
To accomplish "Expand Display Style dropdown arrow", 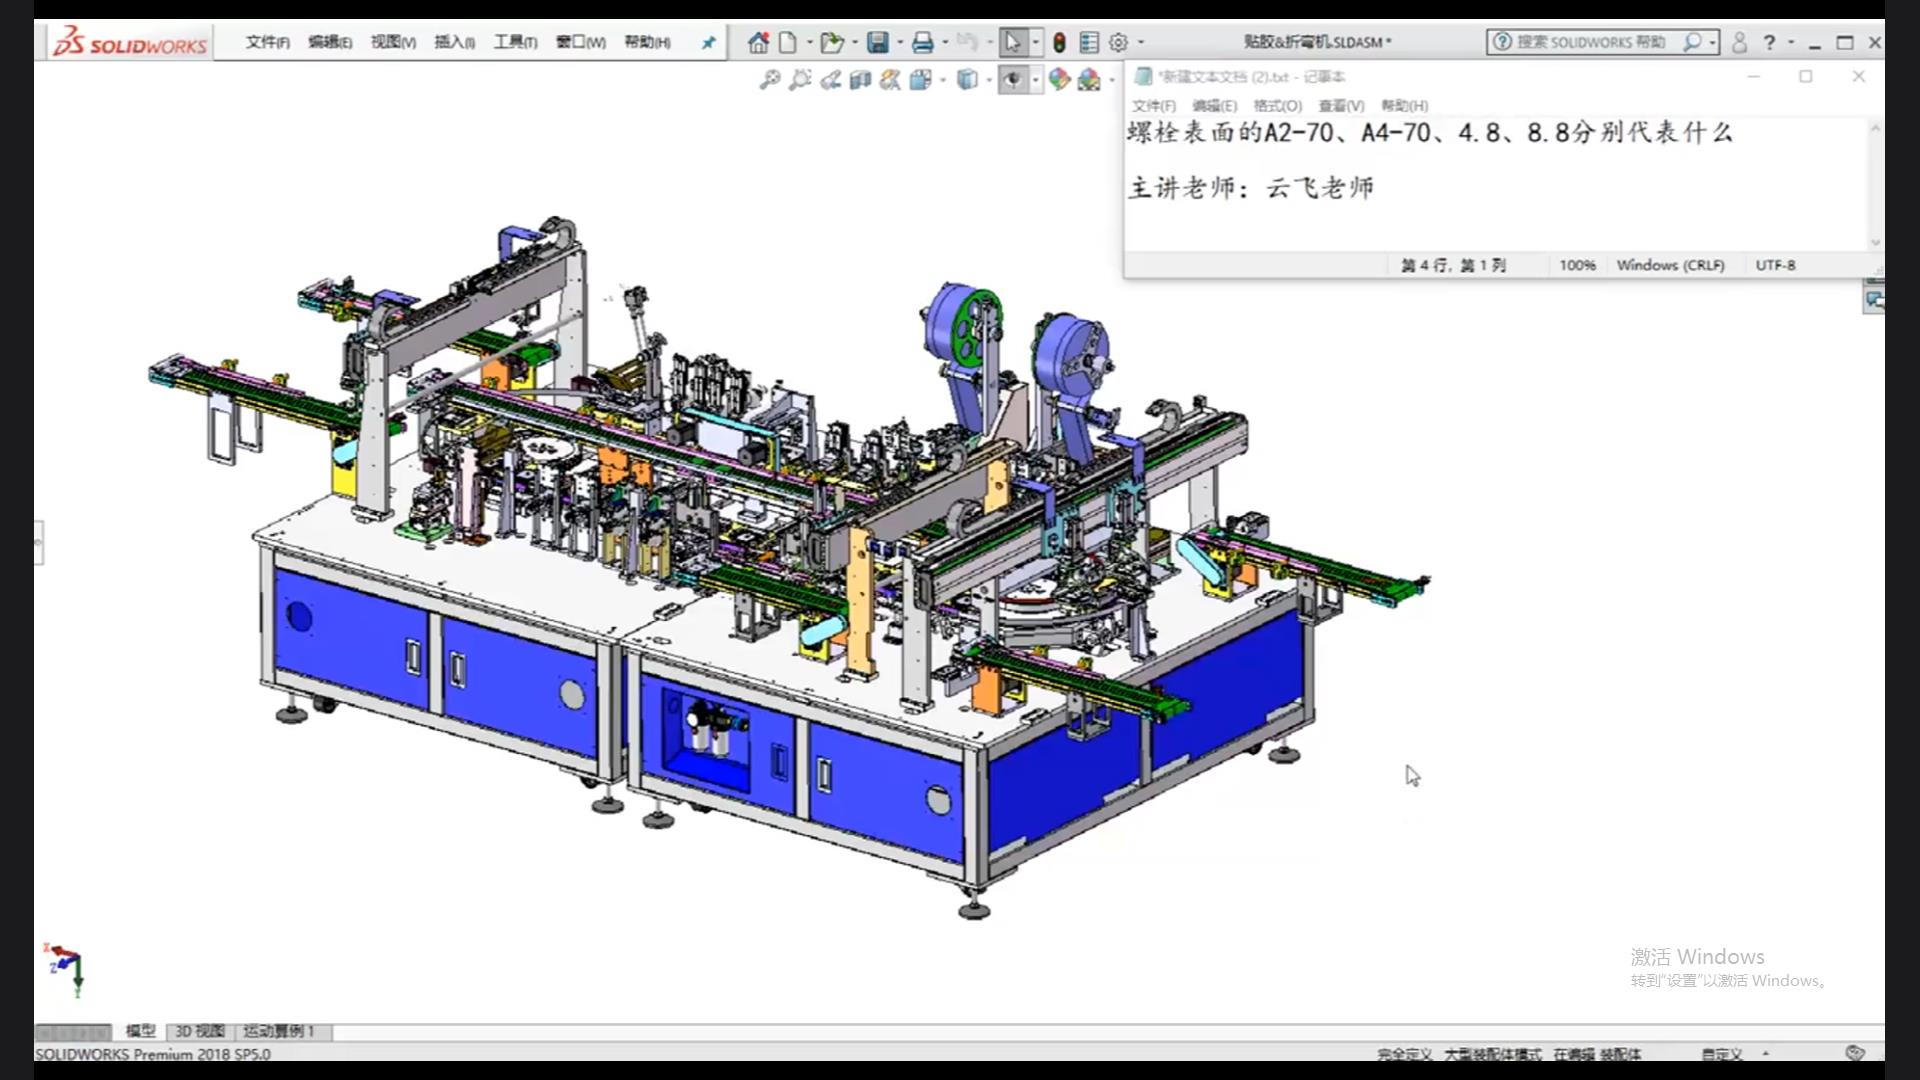I will [988, 80].
